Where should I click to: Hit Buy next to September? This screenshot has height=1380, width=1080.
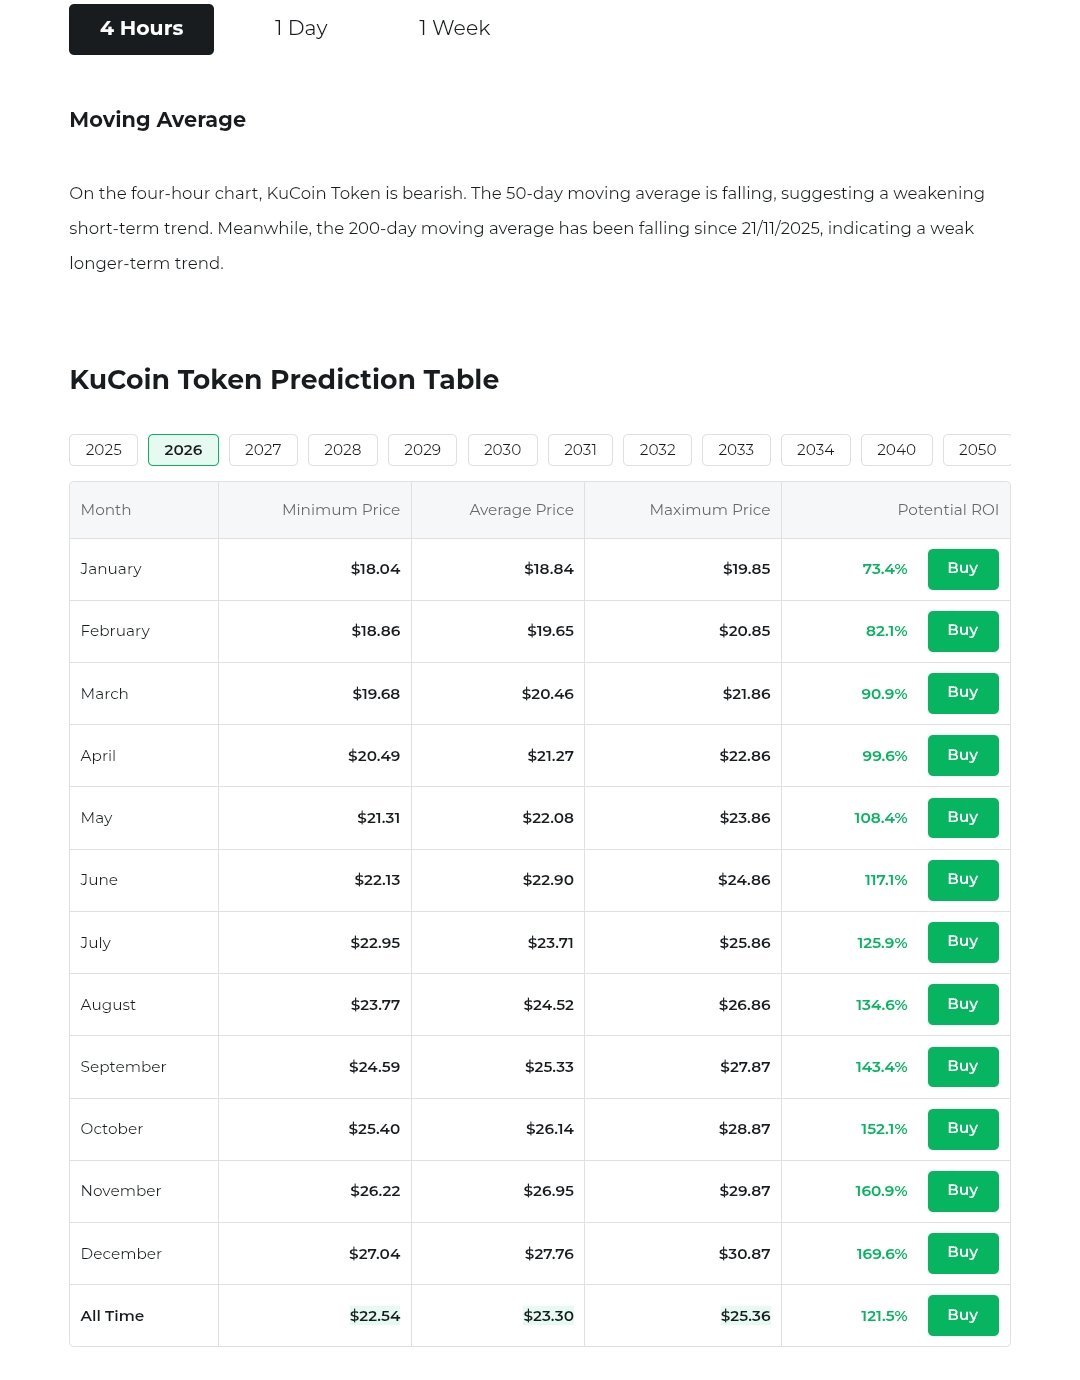pyautogui.click(x=962, y=1067)
